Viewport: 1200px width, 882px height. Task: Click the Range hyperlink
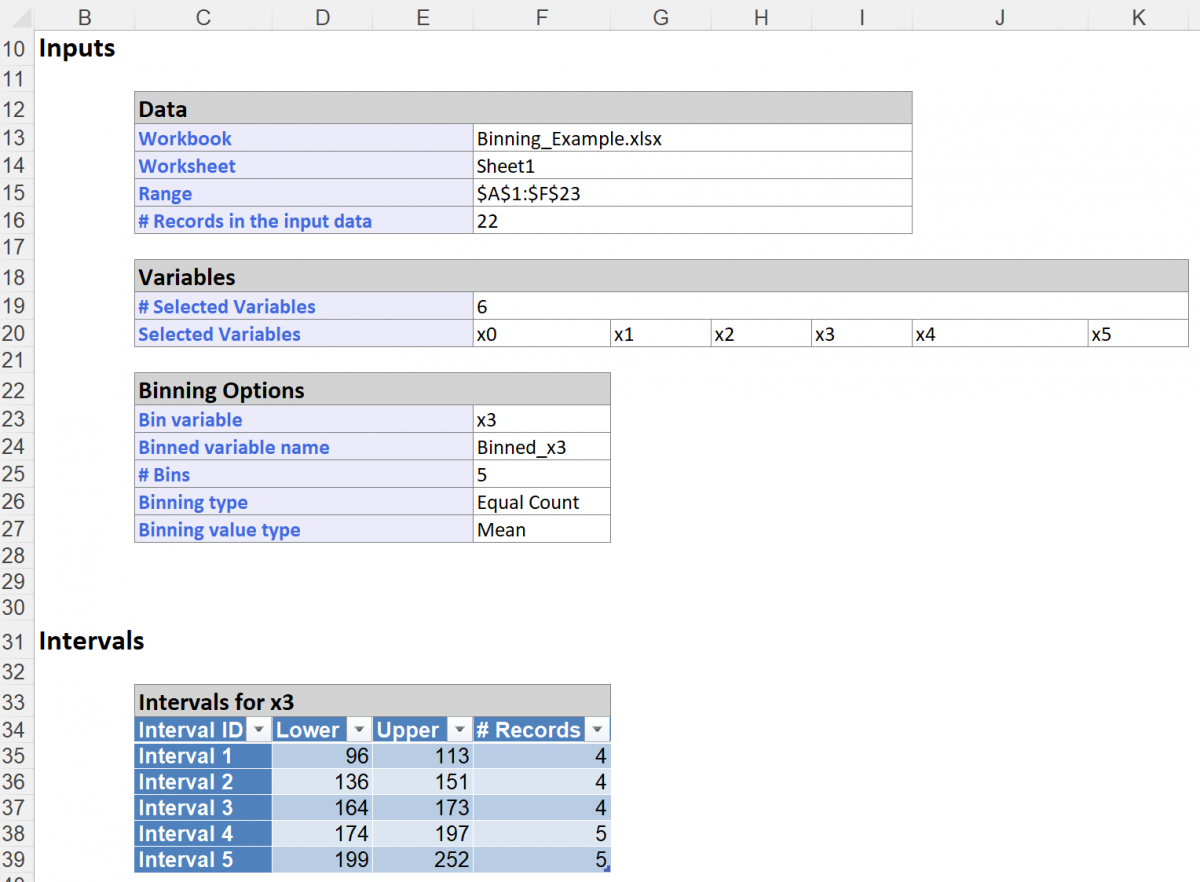click(x=165, y=193)
